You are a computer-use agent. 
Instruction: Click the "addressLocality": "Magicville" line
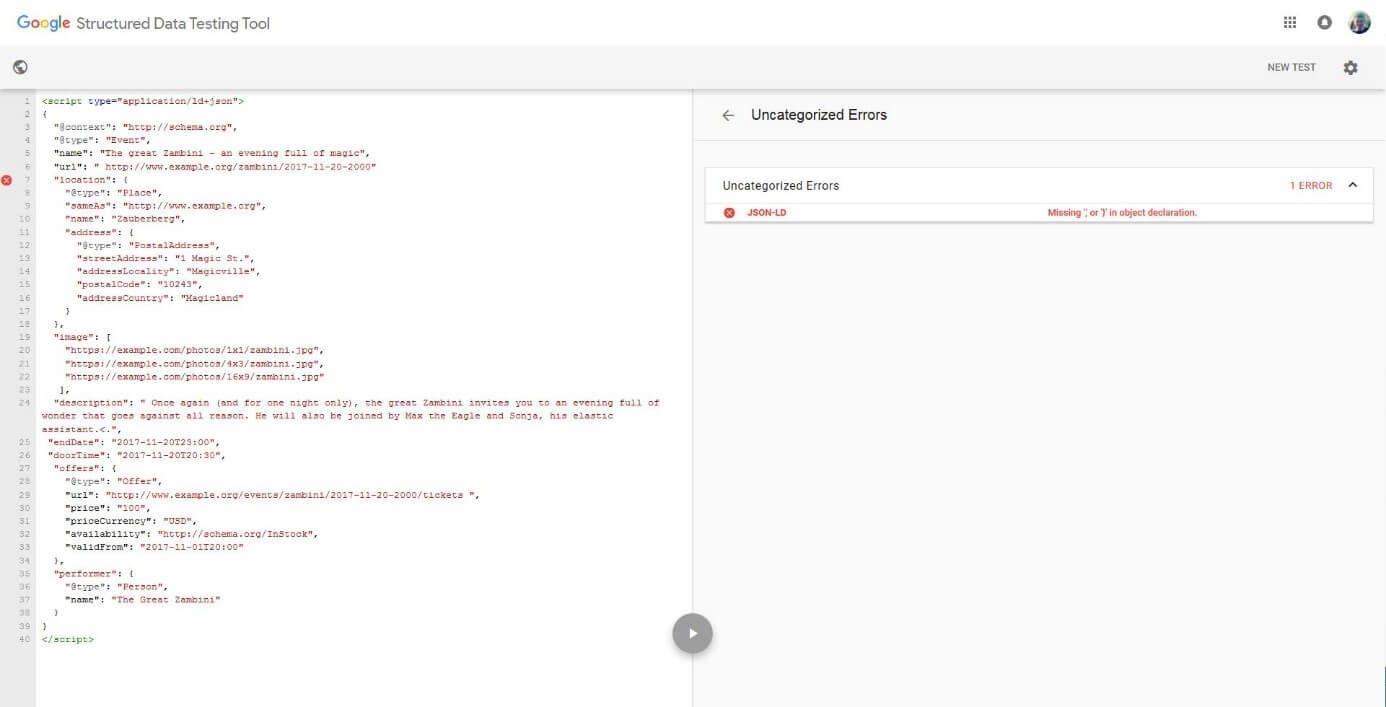[168, 271]
